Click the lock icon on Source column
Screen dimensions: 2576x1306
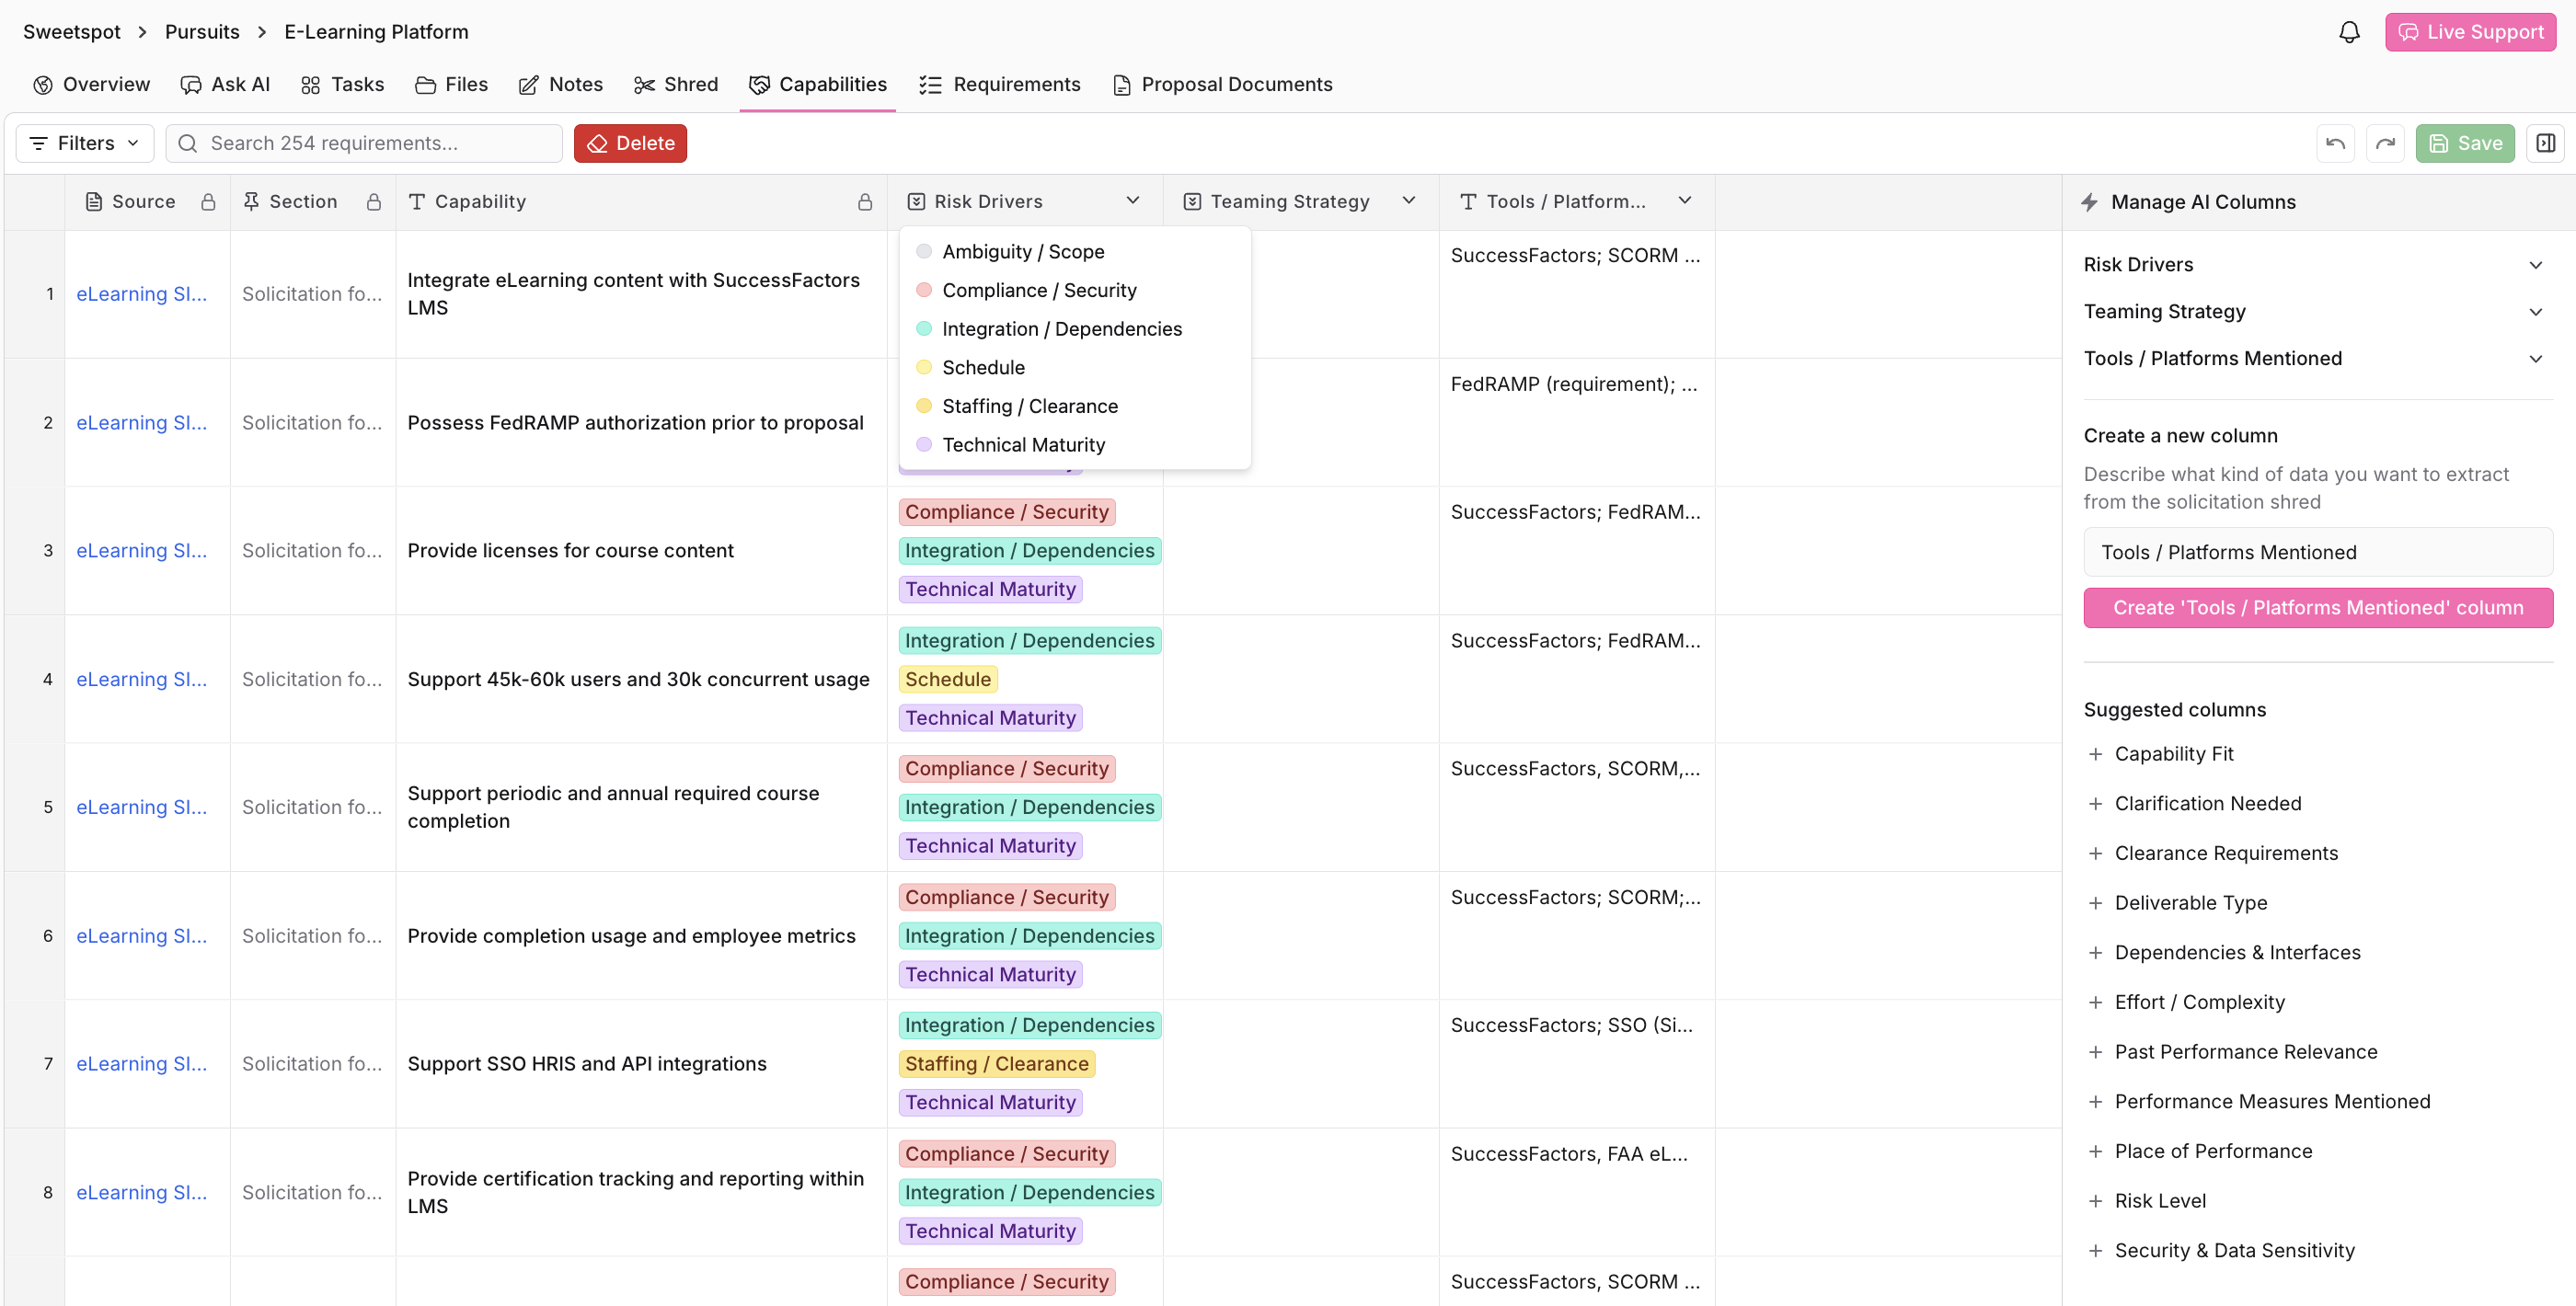(208, 202)
